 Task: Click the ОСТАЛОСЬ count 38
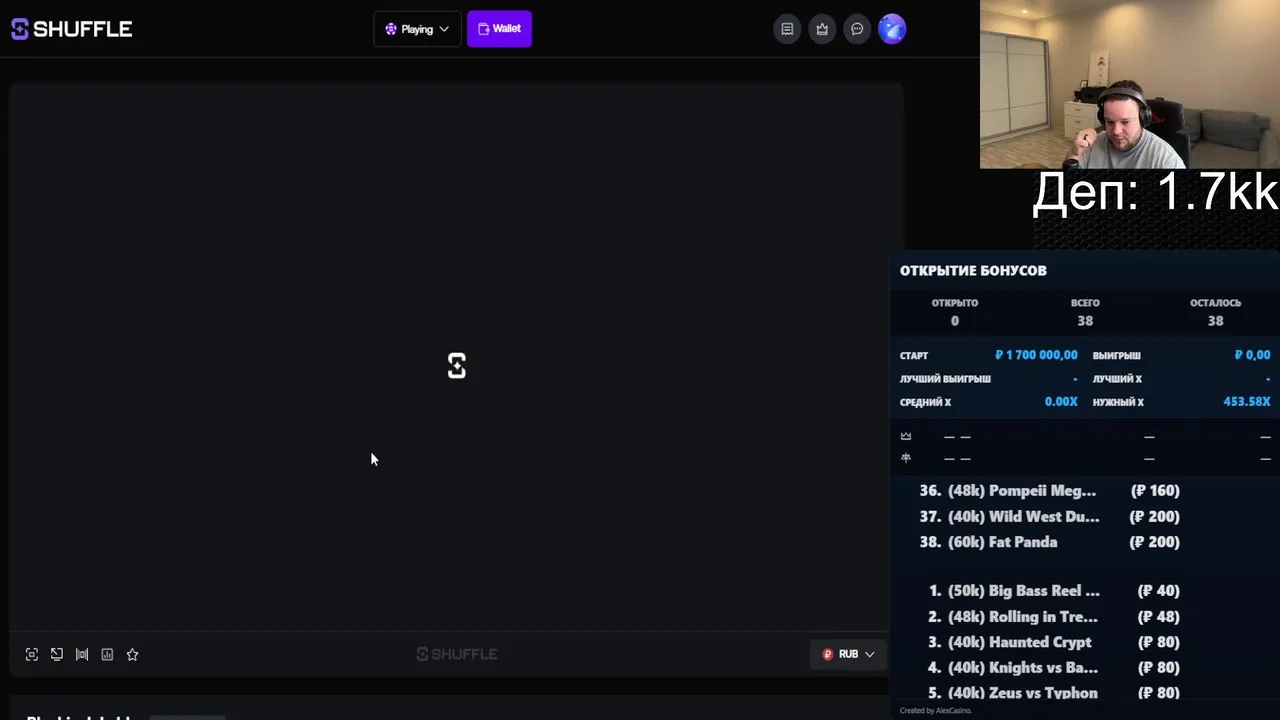tap(1215, 321)
